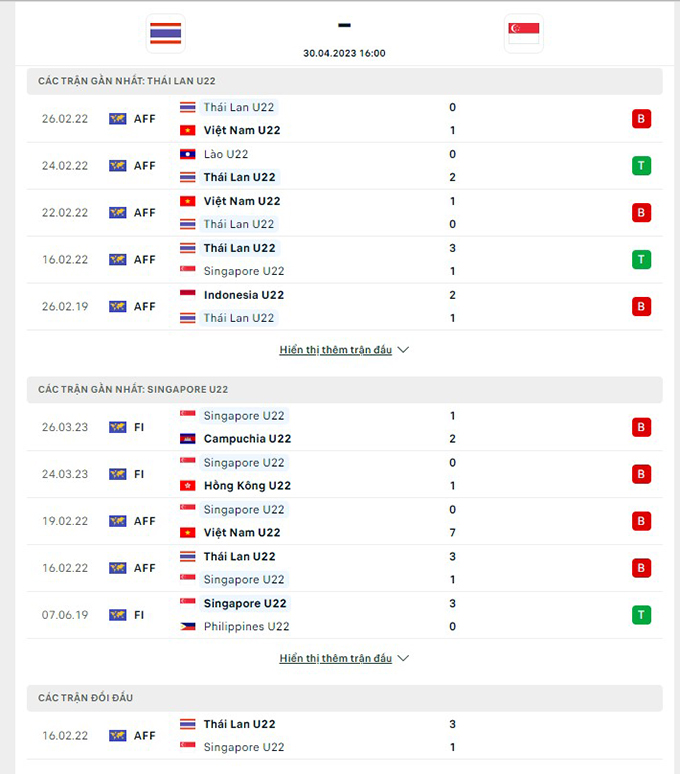Image resolution: width=680 pixels, height=774 pixels.
Task: Click 'Hiển thị thêm trận đấu' under Singapore section
Action: (x=336, y=658)
